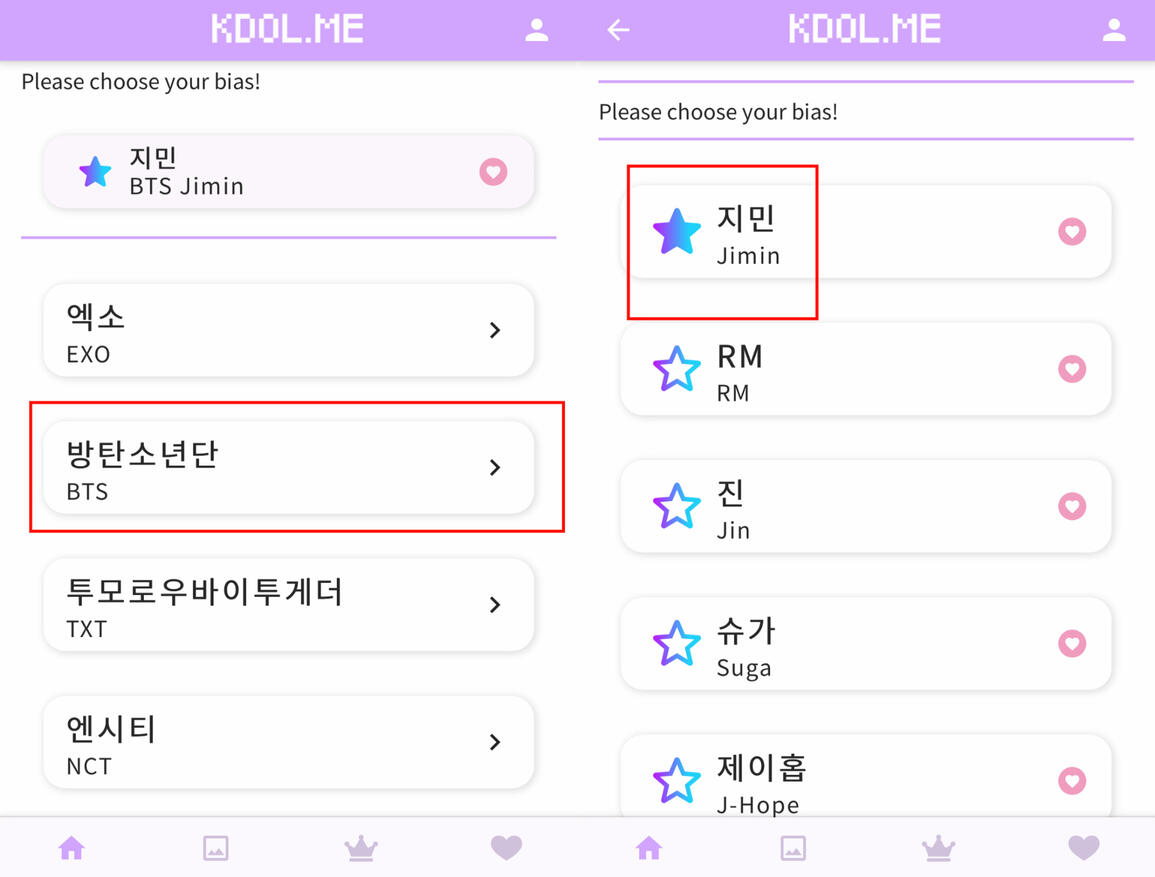Image resolution: width=1155 pixels, height=877 pixels.
Task: Open the profile icon on the left screen
Action: pyautogui.click(x=537, y=30)
